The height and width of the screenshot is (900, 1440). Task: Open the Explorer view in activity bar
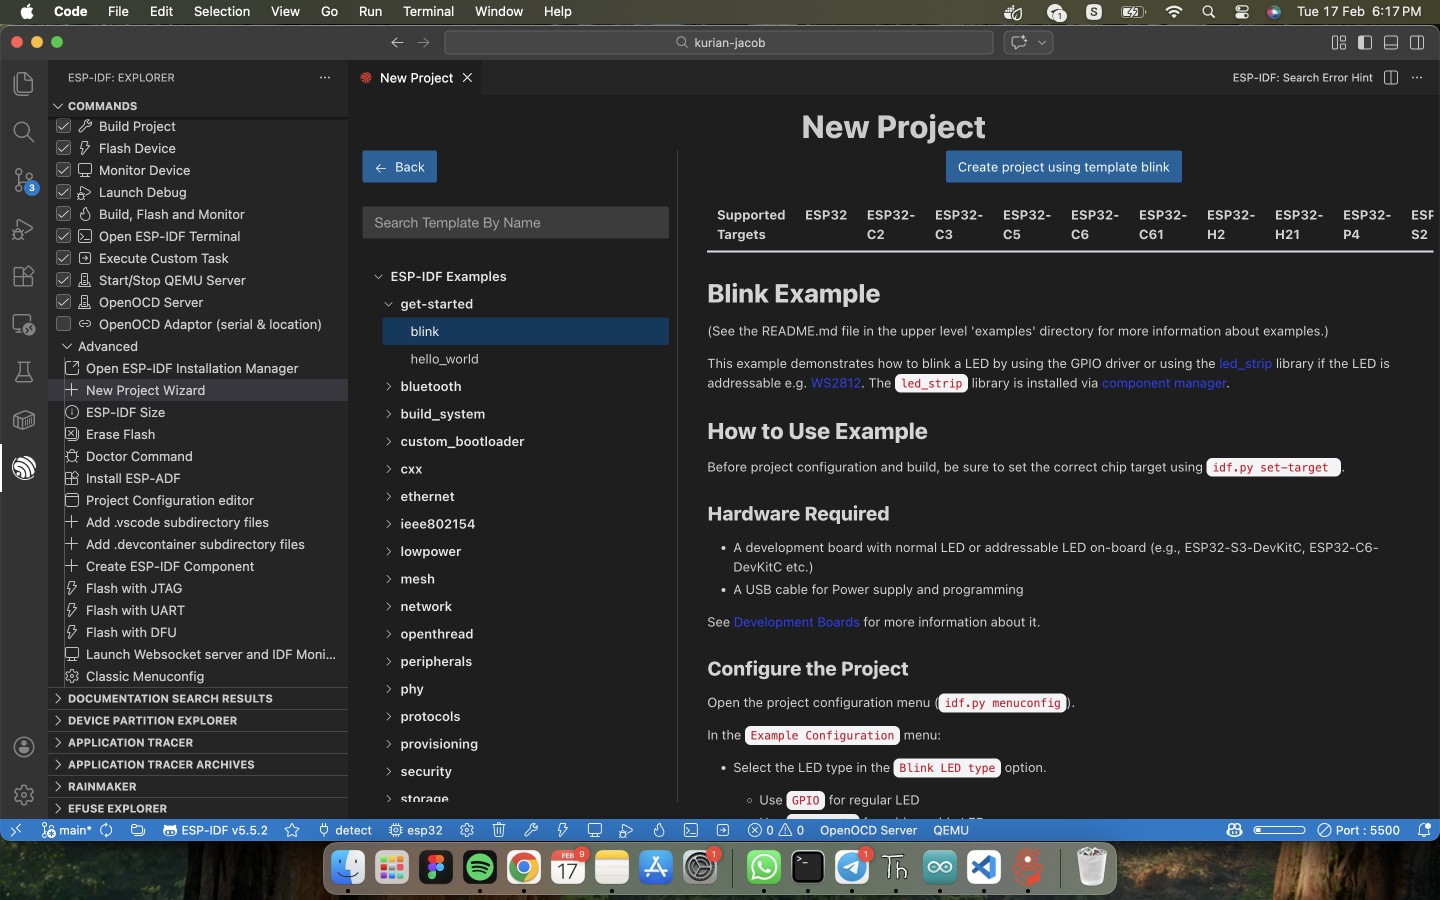[24, 84]
